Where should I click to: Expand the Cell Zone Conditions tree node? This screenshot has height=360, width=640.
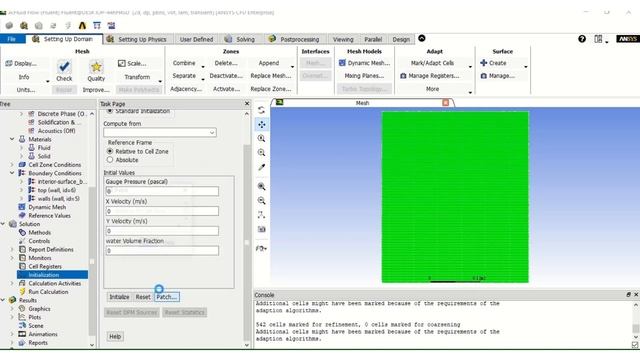coord(12,165)
